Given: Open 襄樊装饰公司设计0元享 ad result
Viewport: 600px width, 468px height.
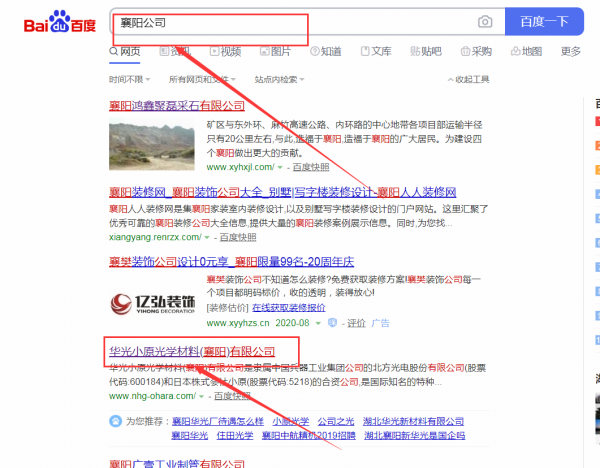Looking at the screenshot, I should 232,262.
